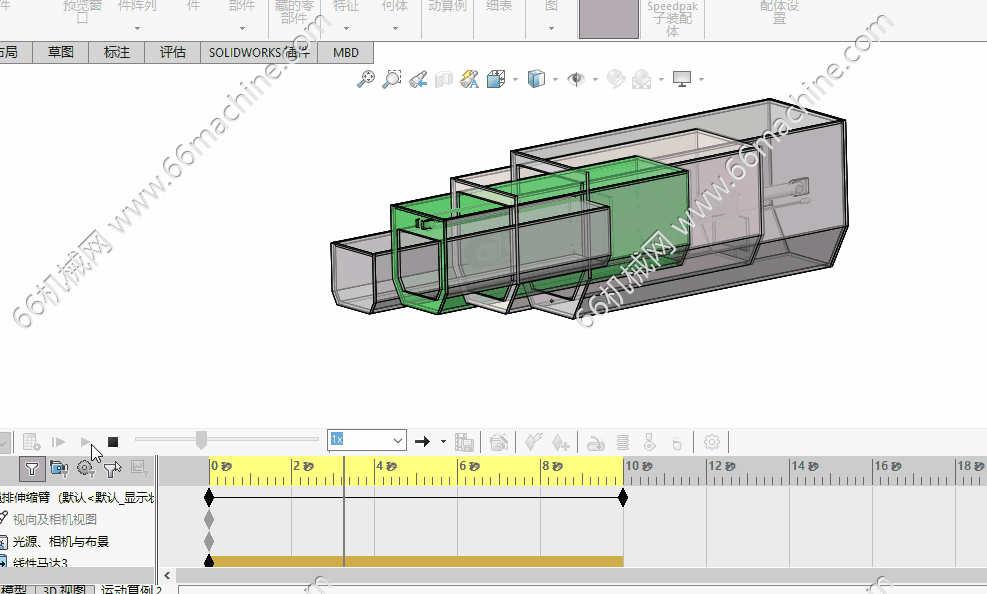Click the animation playback position slider
Viewport: 987px width, 594px height.
pyautogui.click(x=201, y=440)
